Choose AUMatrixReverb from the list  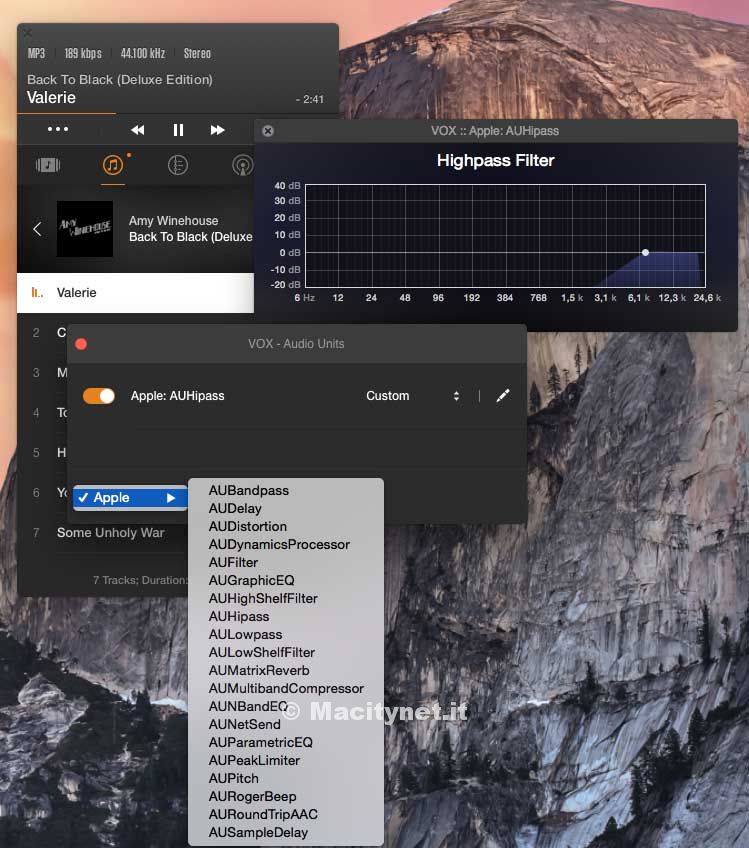[286, 671]
